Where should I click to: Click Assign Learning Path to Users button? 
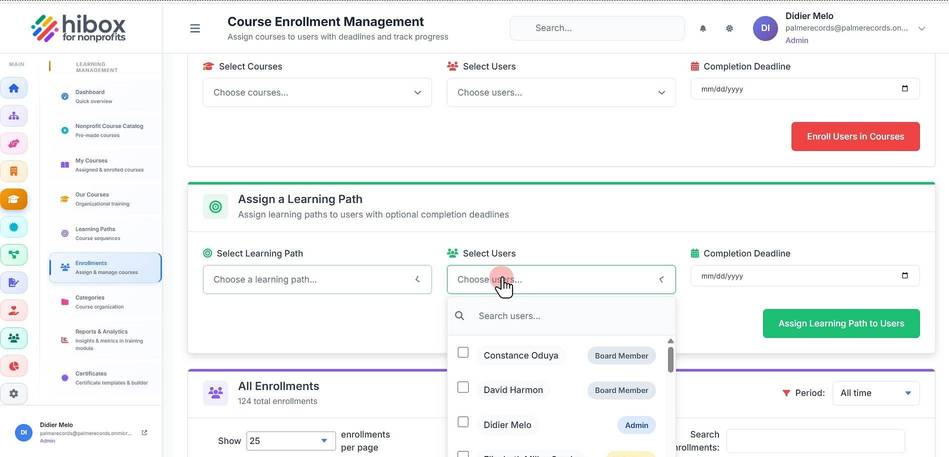tap(841, 324)
